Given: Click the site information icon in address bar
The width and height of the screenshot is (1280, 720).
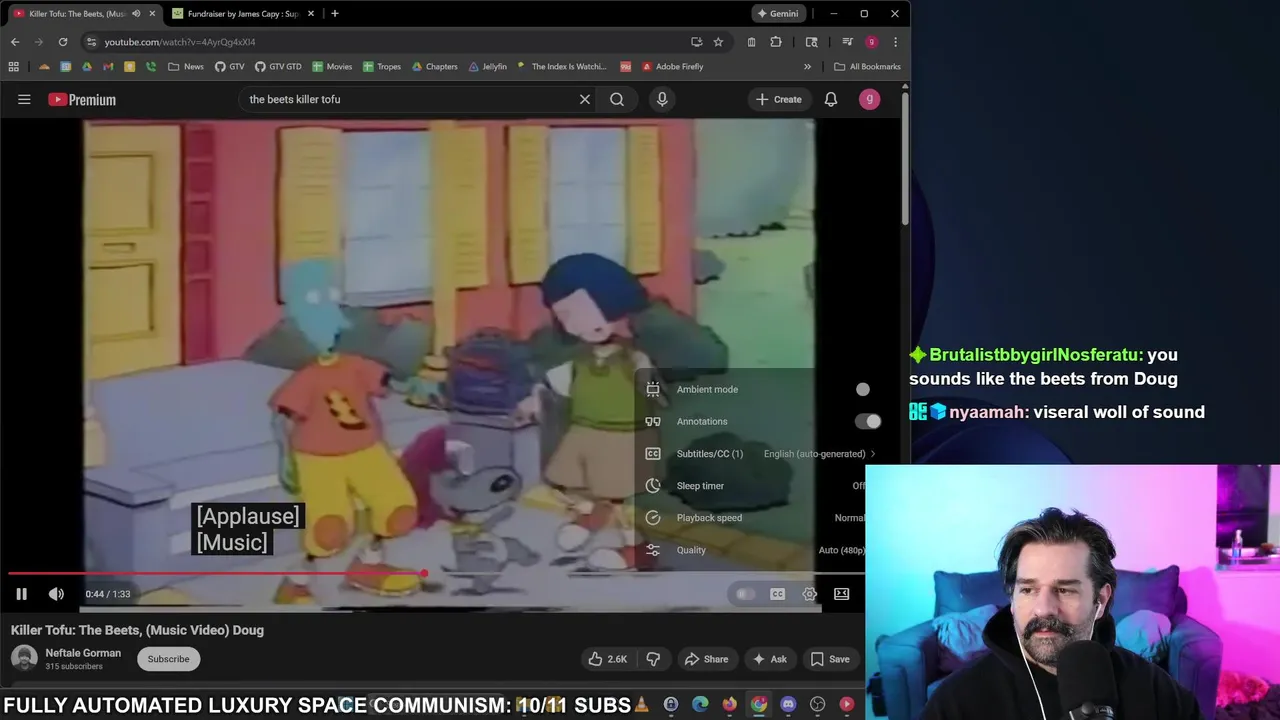Looking at the screenshot, I should [91, 42].
